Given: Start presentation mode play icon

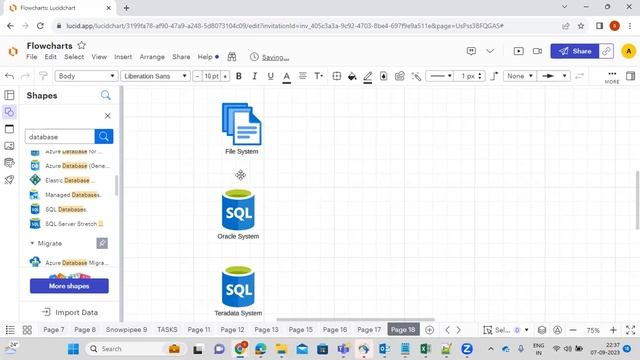Looking at the screenshot, I should (x=518, y=51).
